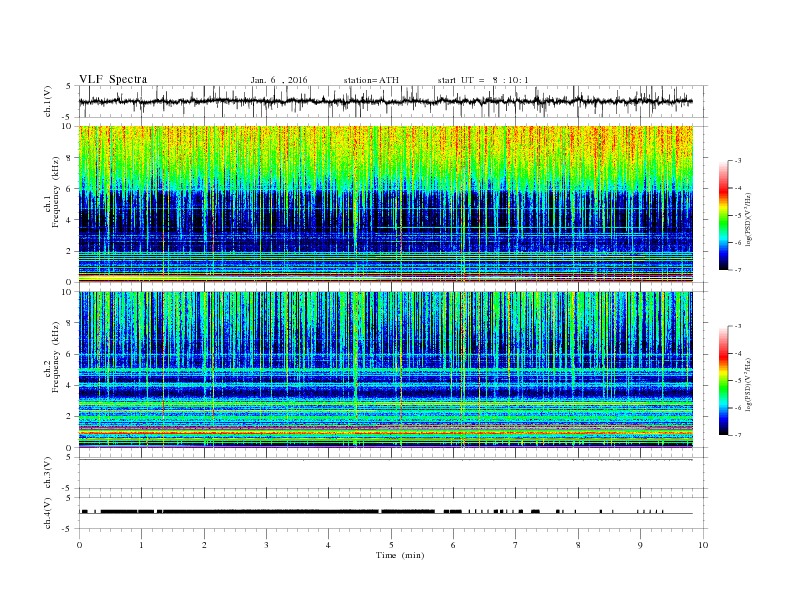792x612 pixels.
Task: Click time axis tick label "10"
Action: pyautogui.click(x=703, y=545)
